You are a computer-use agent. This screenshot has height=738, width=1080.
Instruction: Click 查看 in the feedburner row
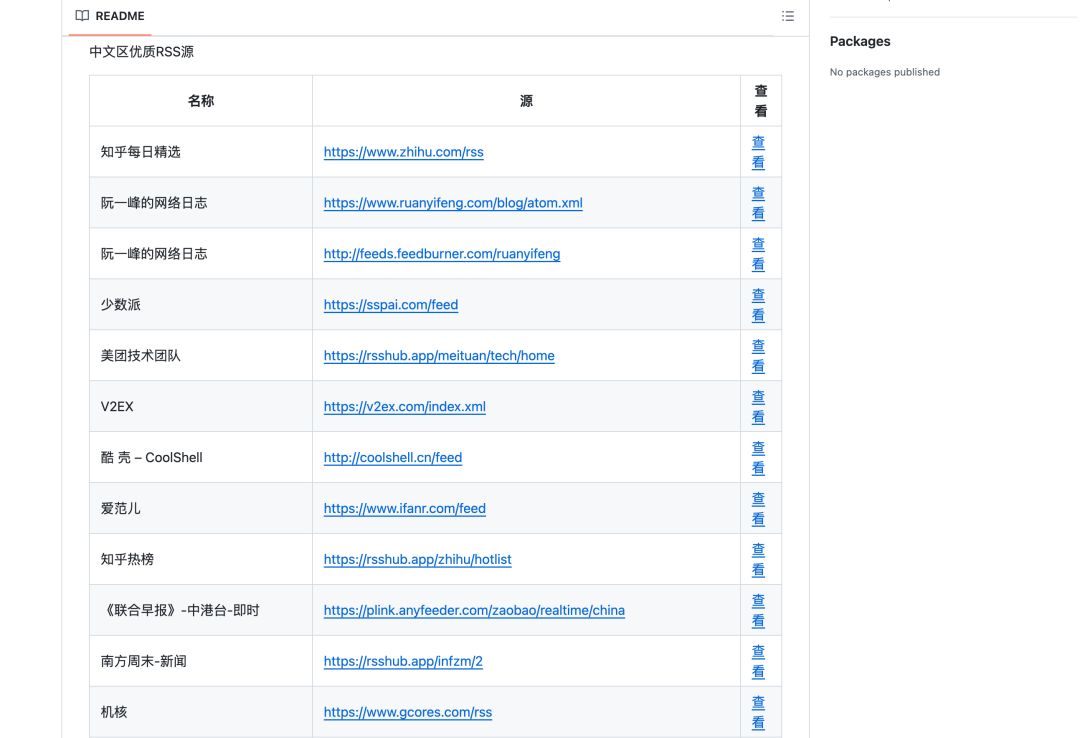[758, 254]
